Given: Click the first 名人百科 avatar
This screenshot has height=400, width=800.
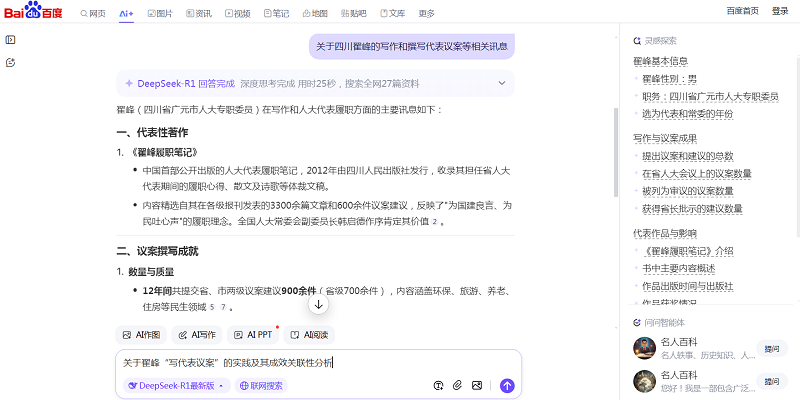Looking at the screenshot, I should (x=644, y=348).
